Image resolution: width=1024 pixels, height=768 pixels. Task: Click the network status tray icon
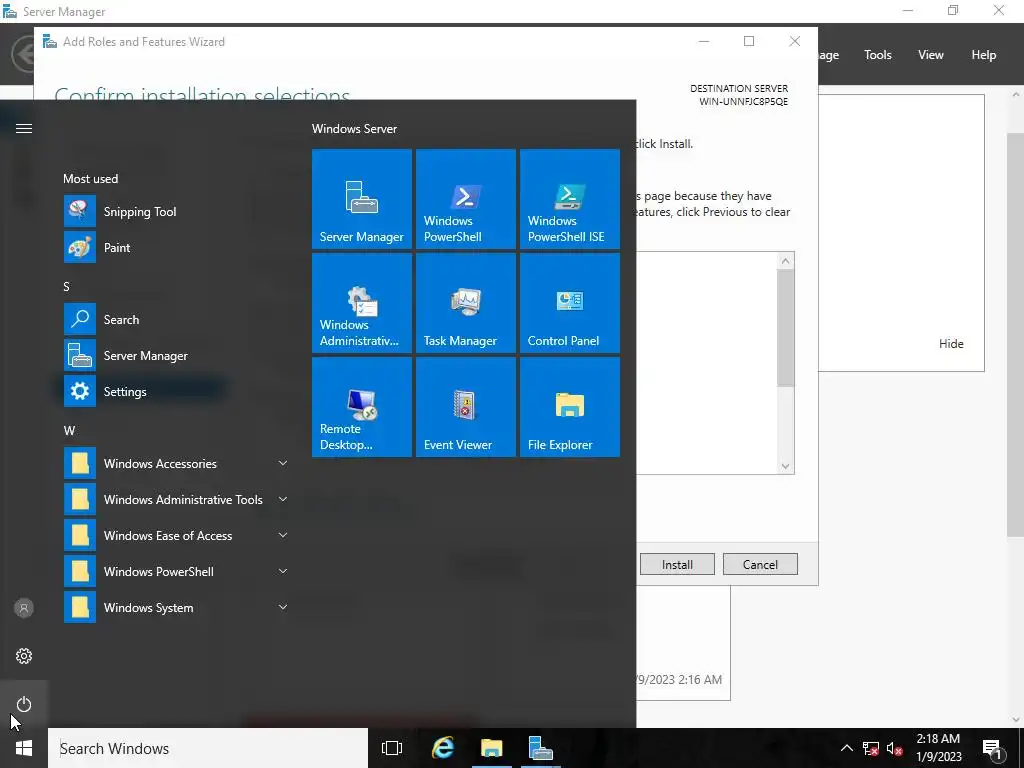[871, 748]
